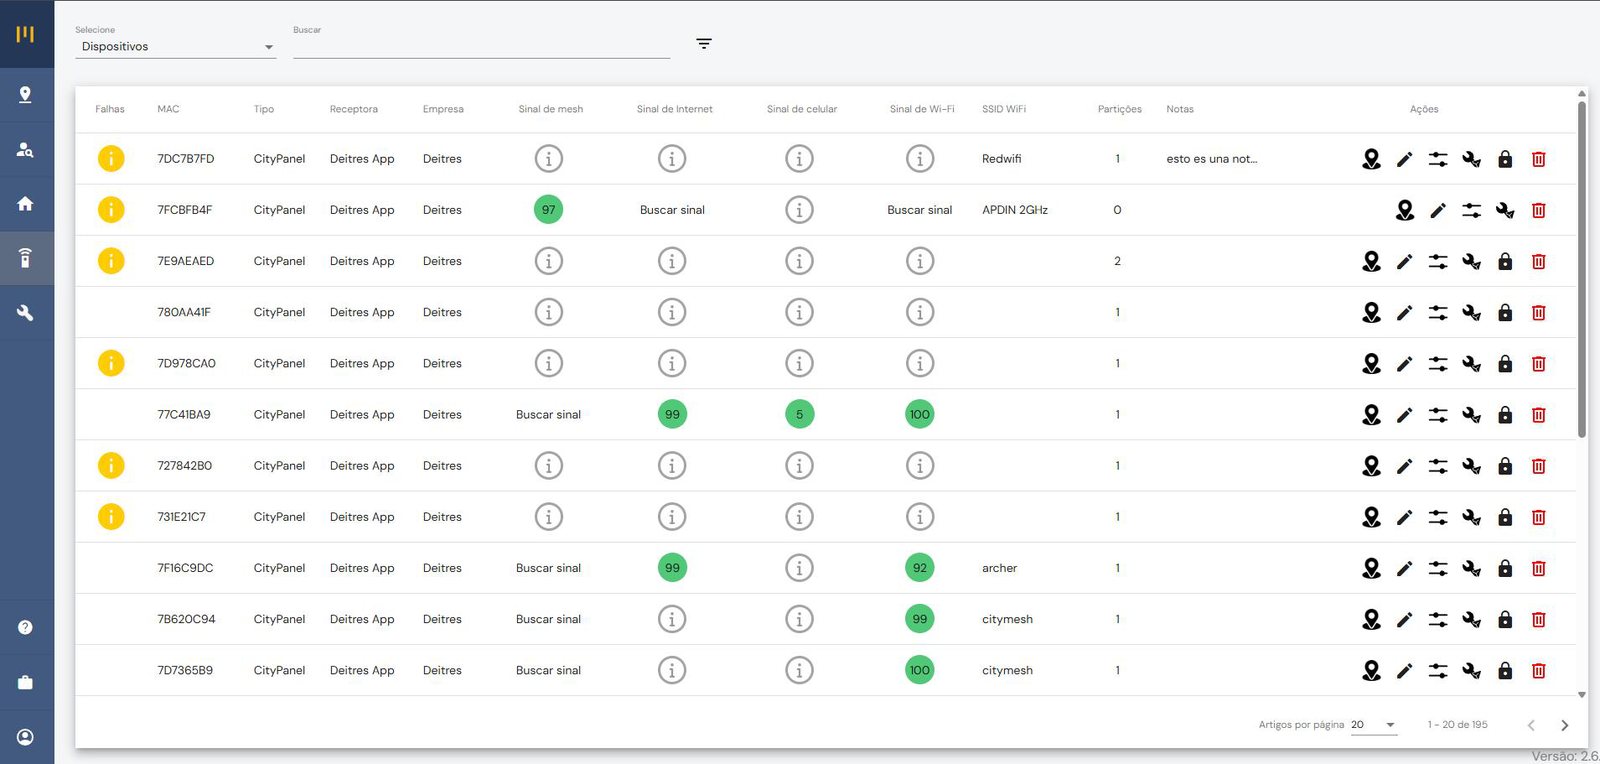
Task: Open wrench tools for device 7D978CA0
Action: point(1472,364)
